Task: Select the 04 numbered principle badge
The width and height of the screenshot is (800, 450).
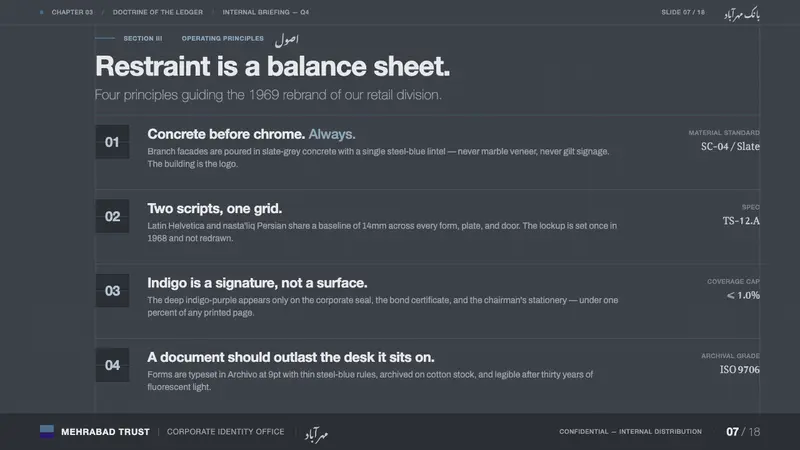Action: point(112,365)
